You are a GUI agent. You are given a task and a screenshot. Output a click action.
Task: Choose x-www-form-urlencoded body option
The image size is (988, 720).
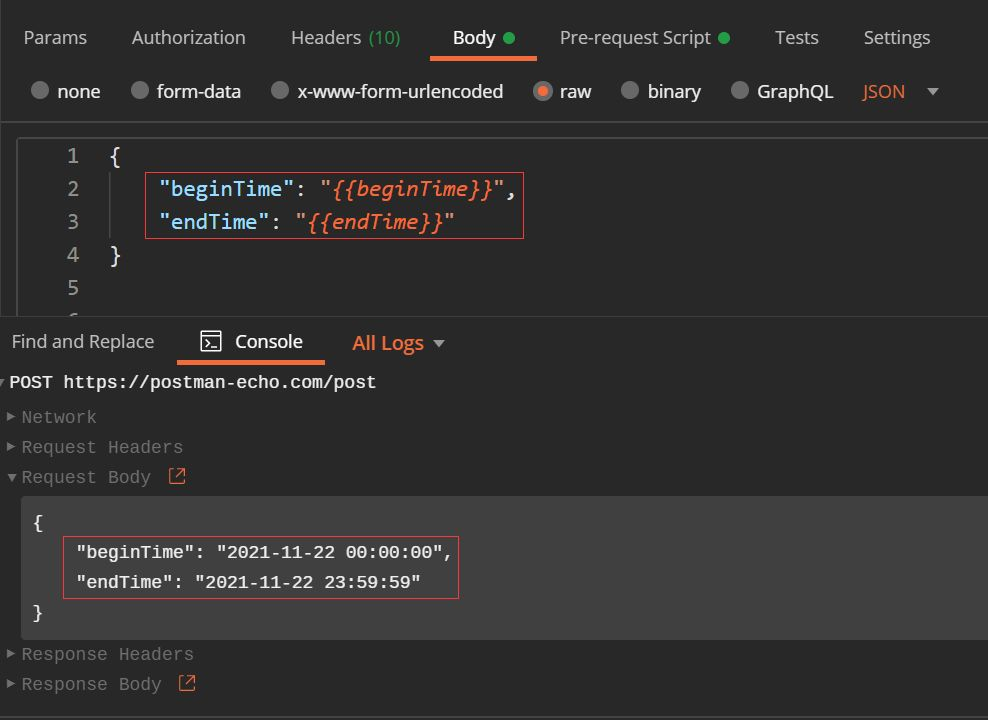click(x=280, y=91)
